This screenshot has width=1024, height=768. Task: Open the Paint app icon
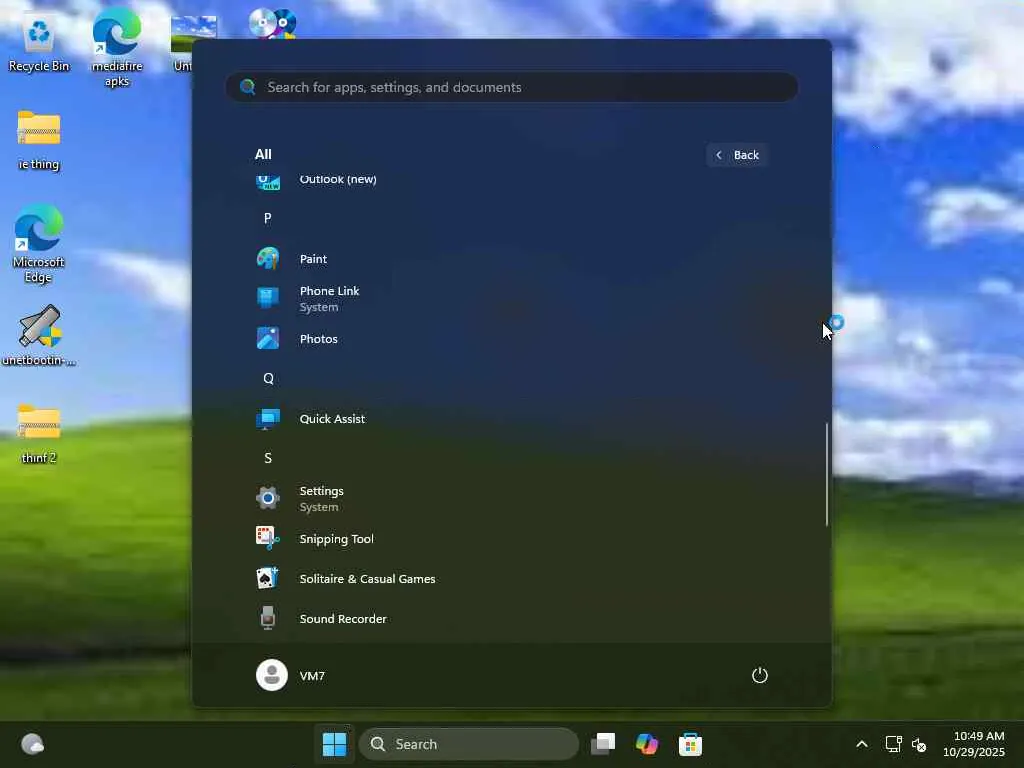click(268, 259)
